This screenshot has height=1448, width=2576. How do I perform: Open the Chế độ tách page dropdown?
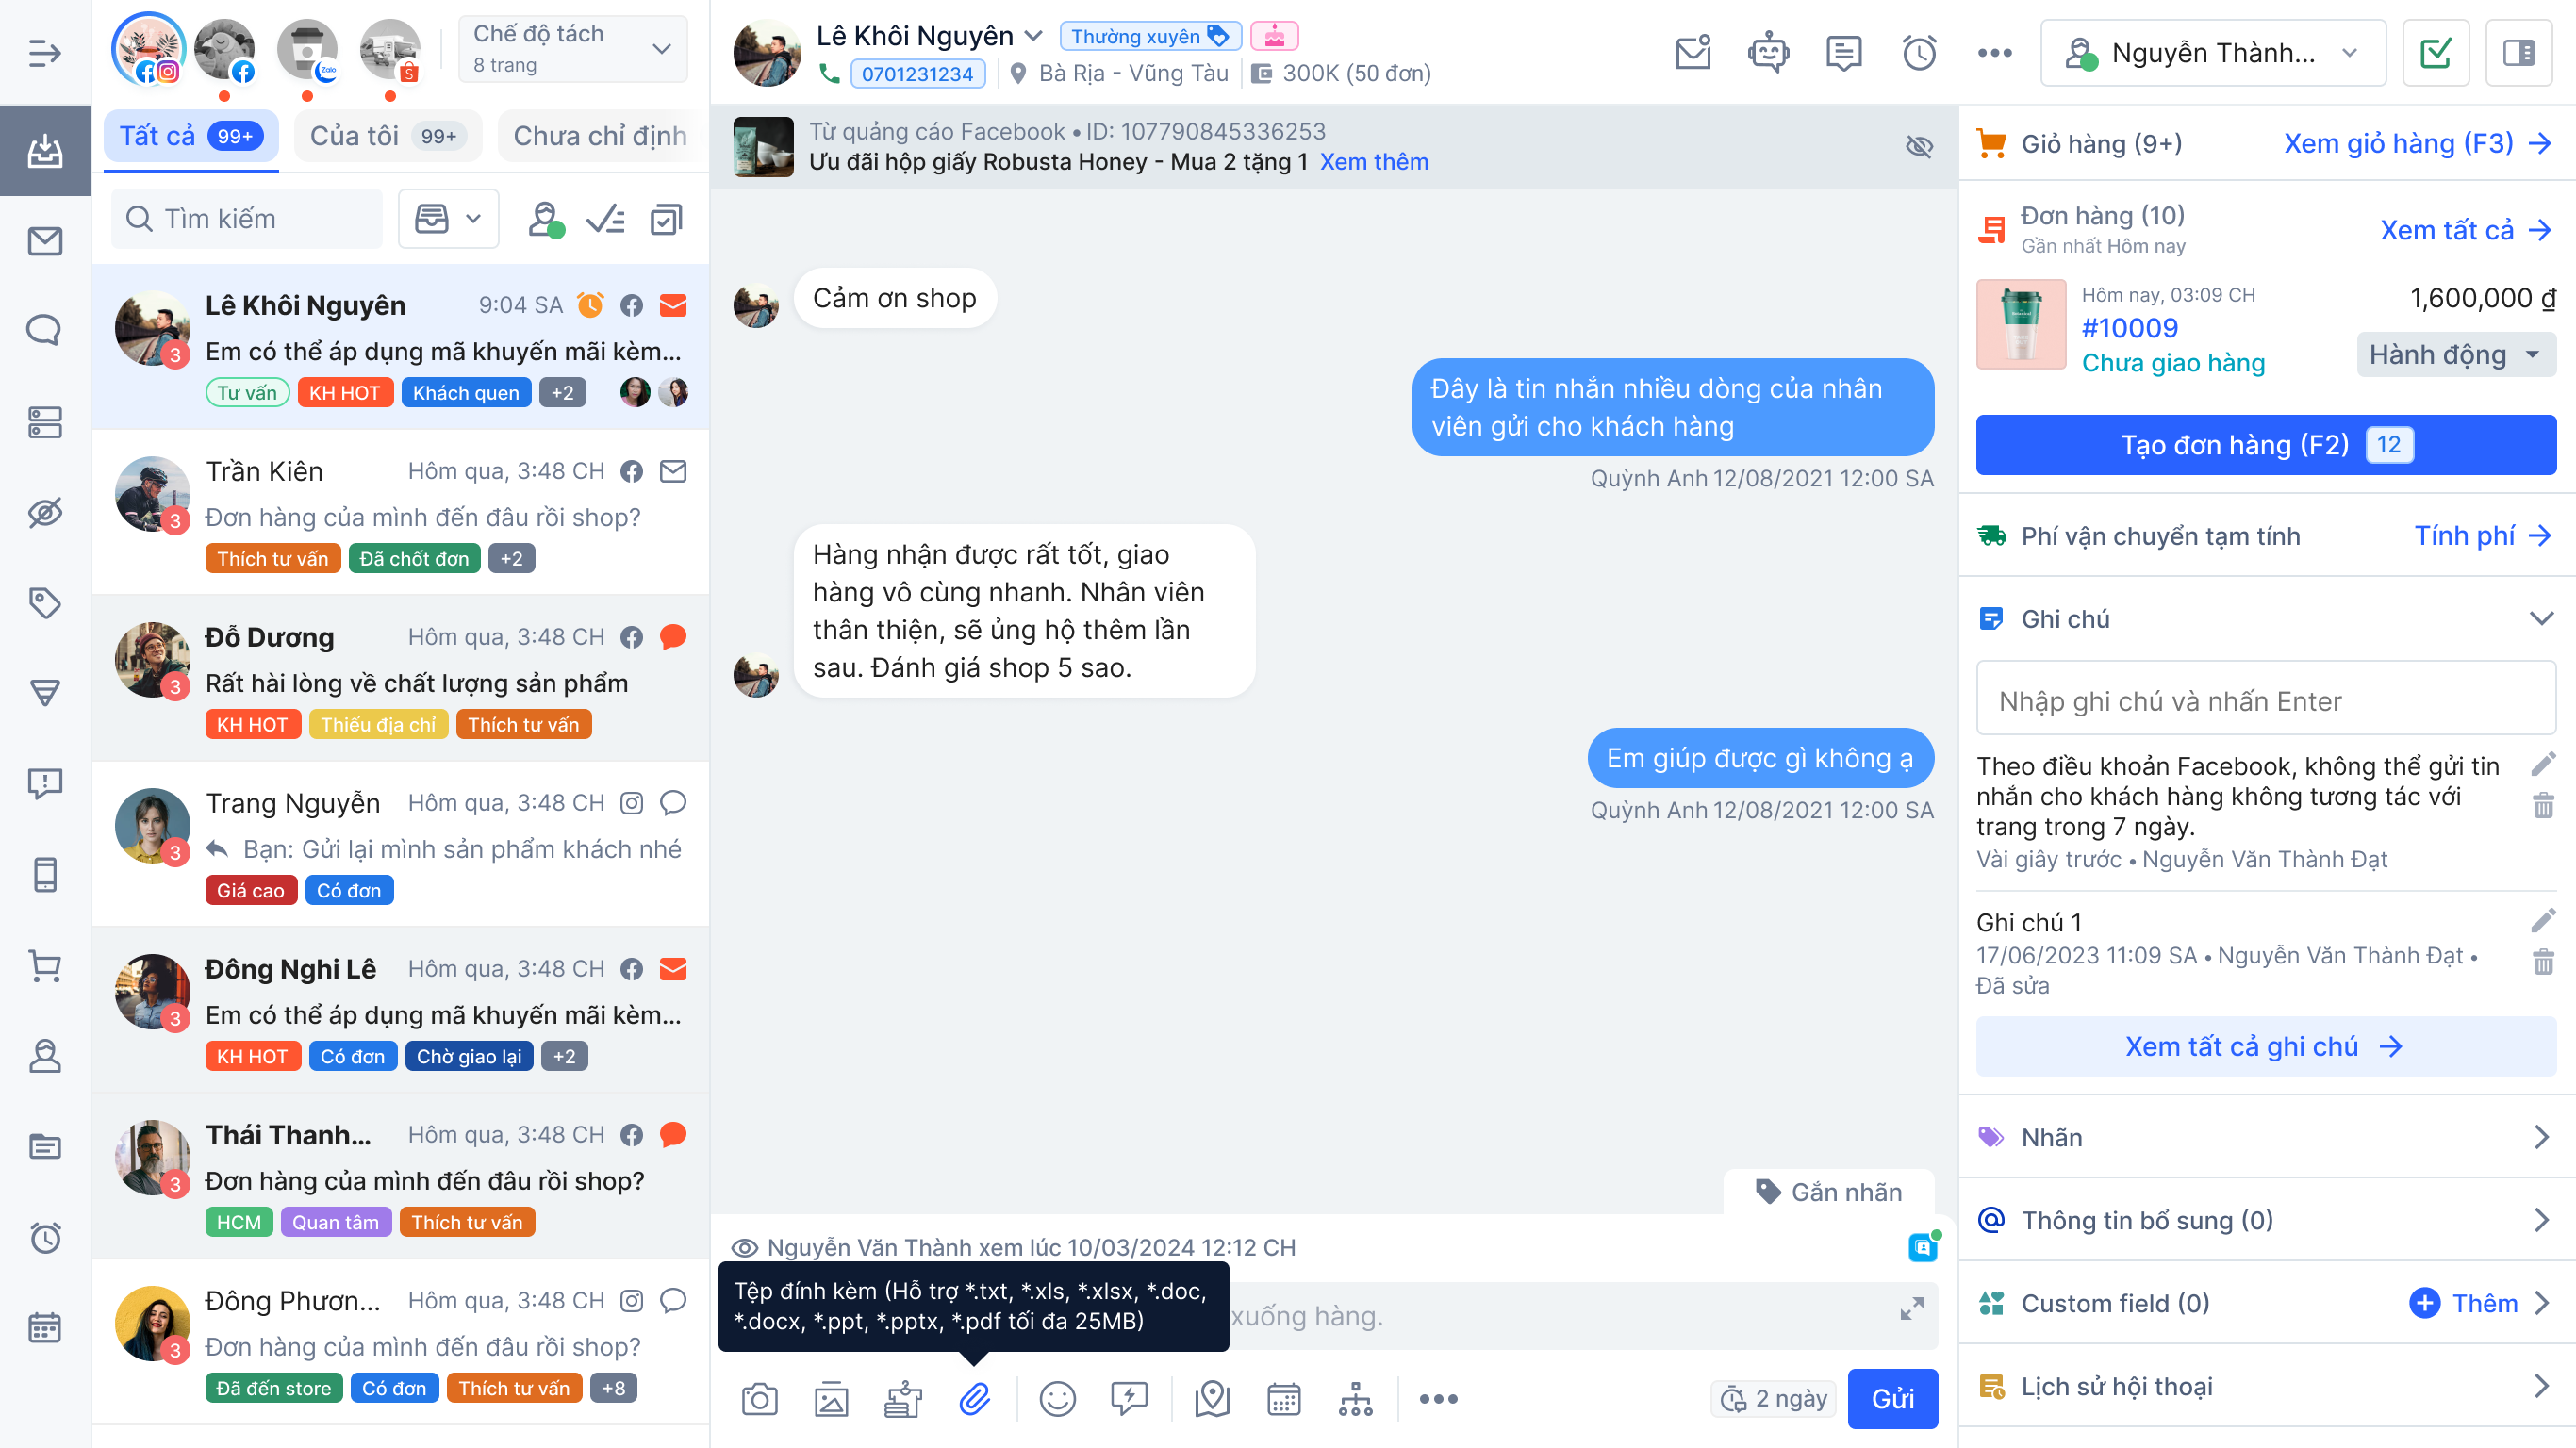573,49
